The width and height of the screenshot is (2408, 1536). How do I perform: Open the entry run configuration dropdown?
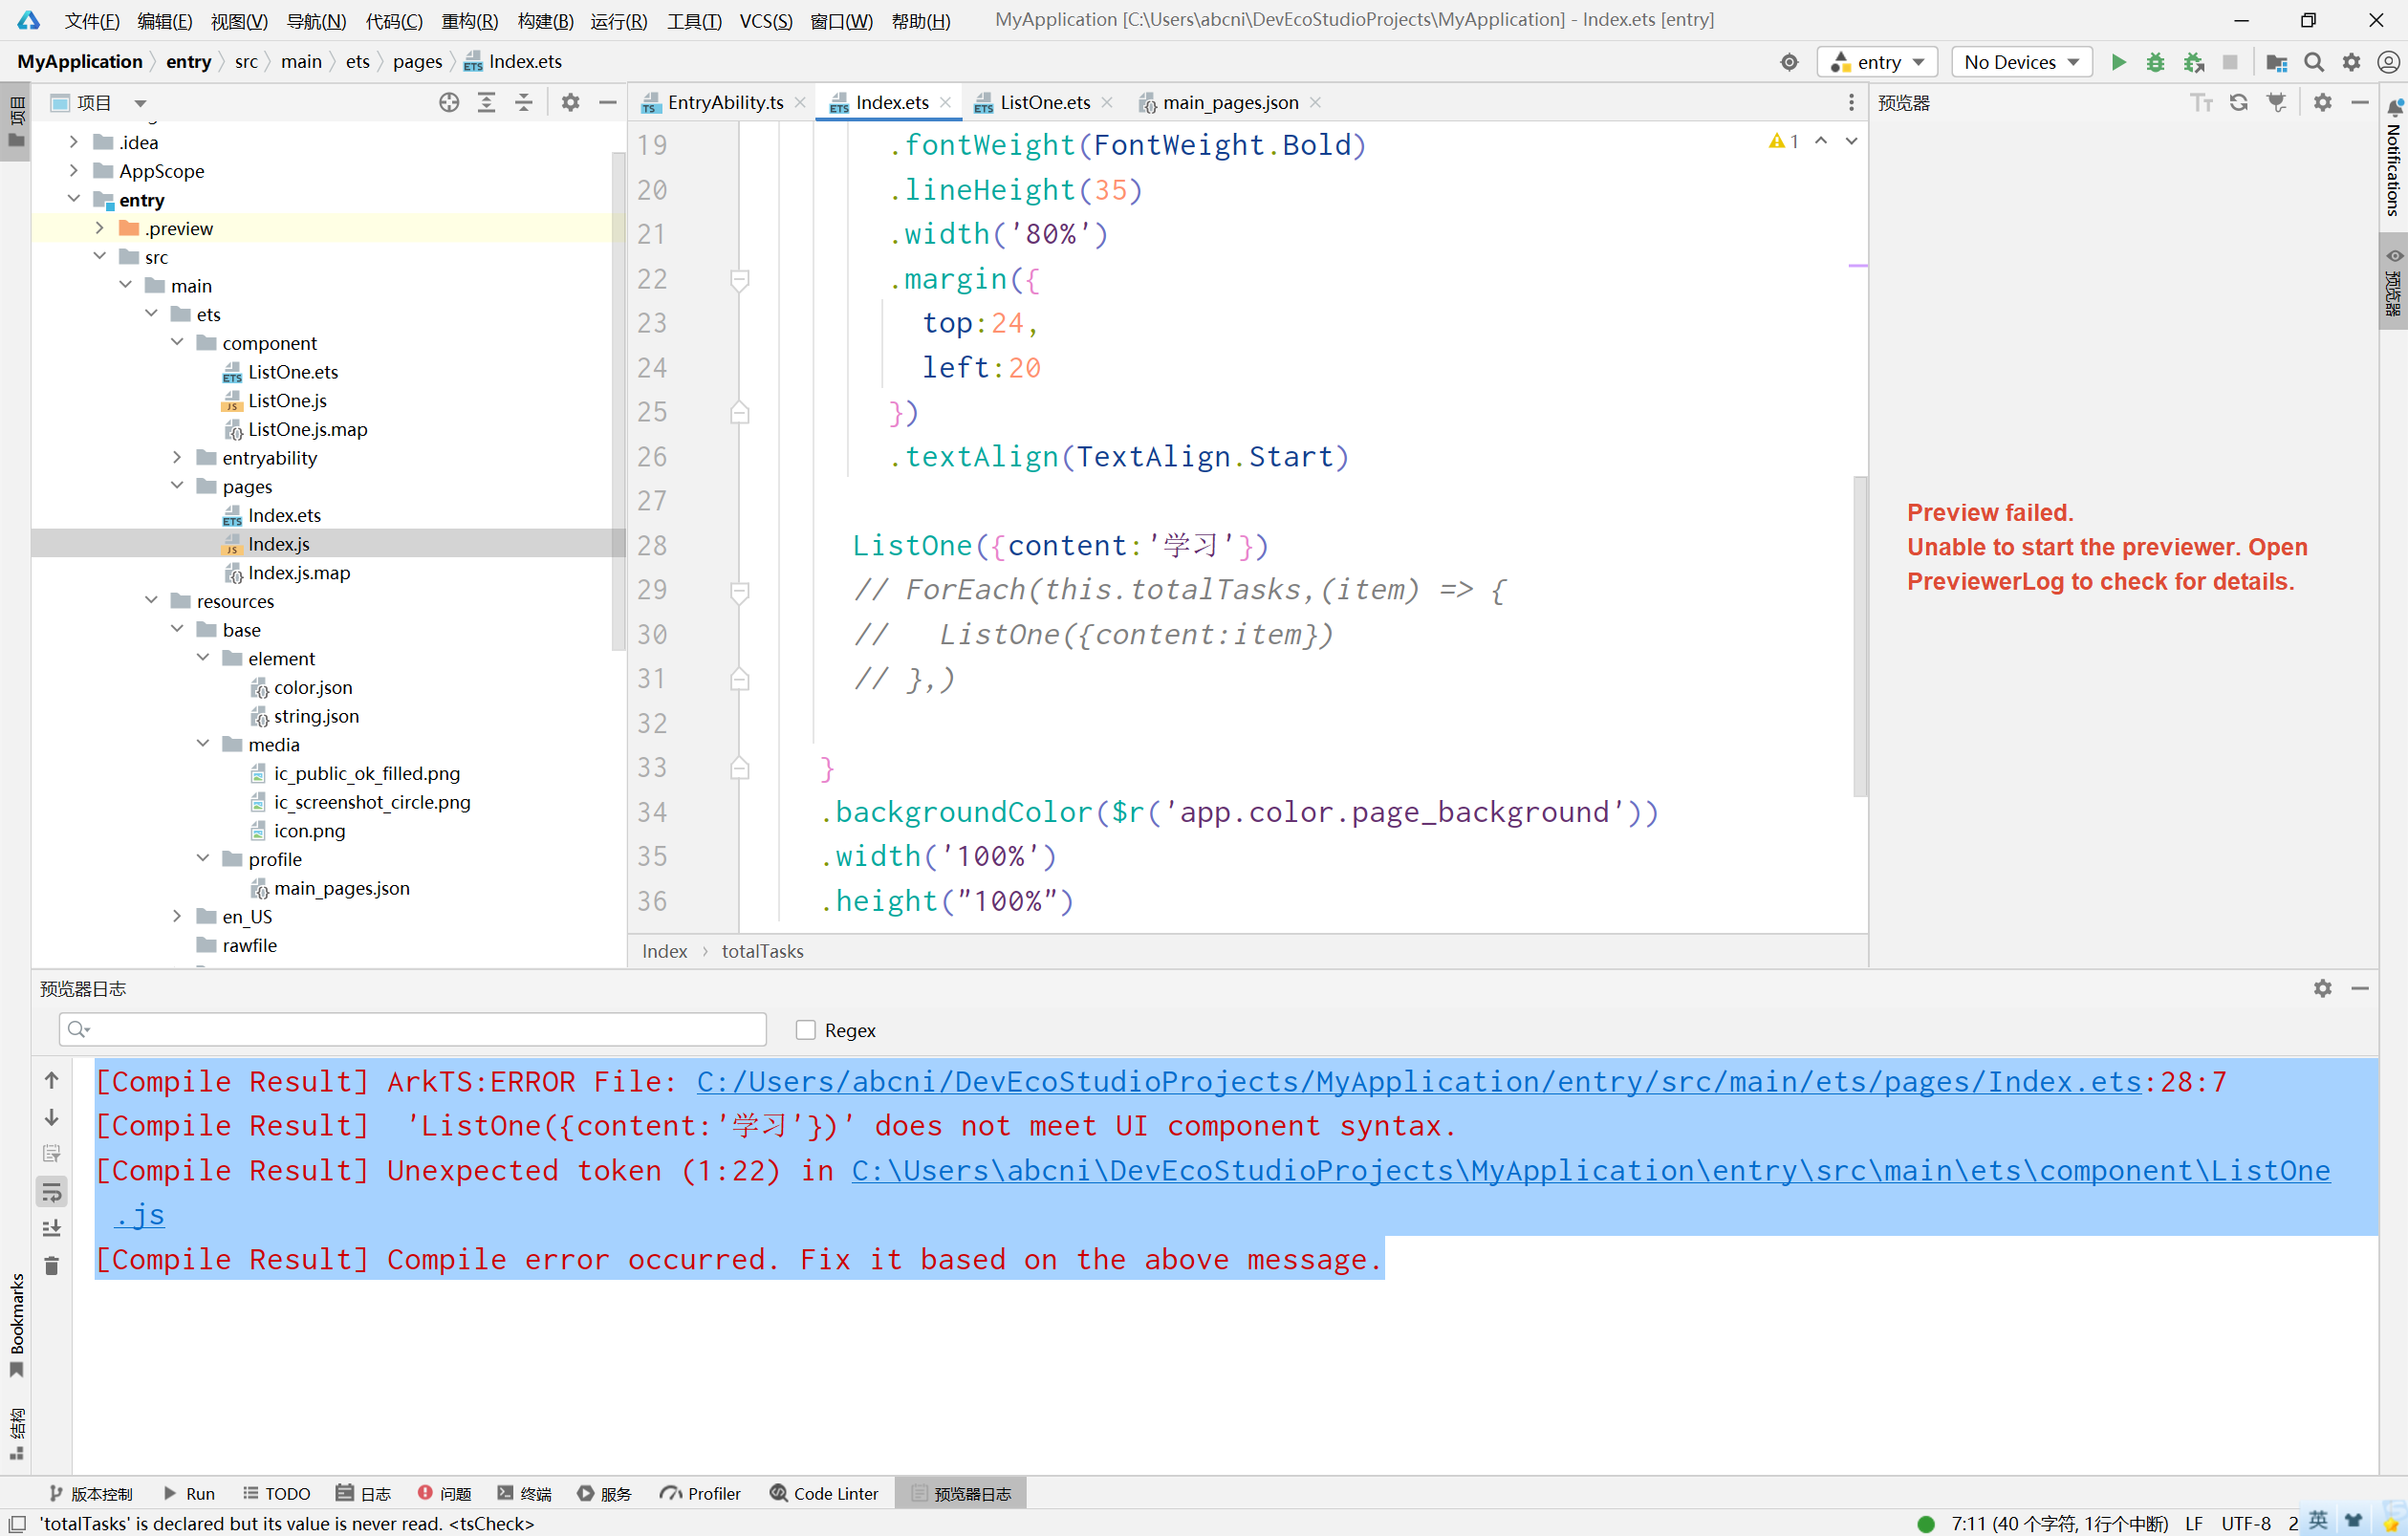click(x=1877, y=62)
